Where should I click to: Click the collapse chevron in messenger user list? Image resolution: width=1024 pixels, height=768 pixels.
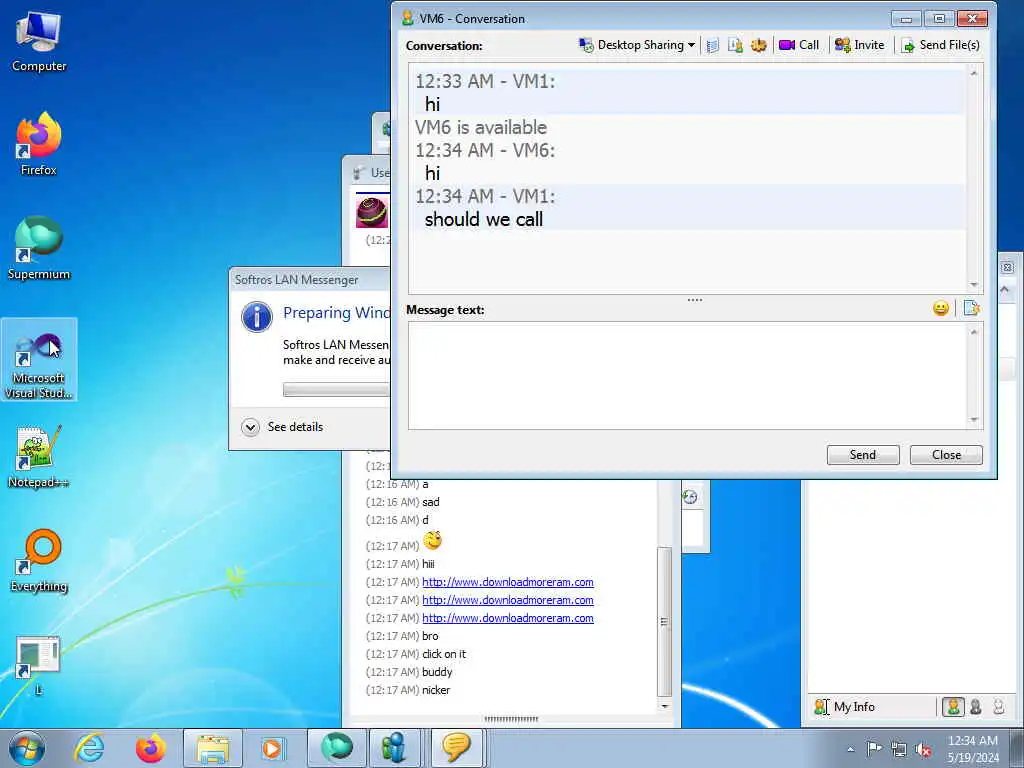point(1004,289)
